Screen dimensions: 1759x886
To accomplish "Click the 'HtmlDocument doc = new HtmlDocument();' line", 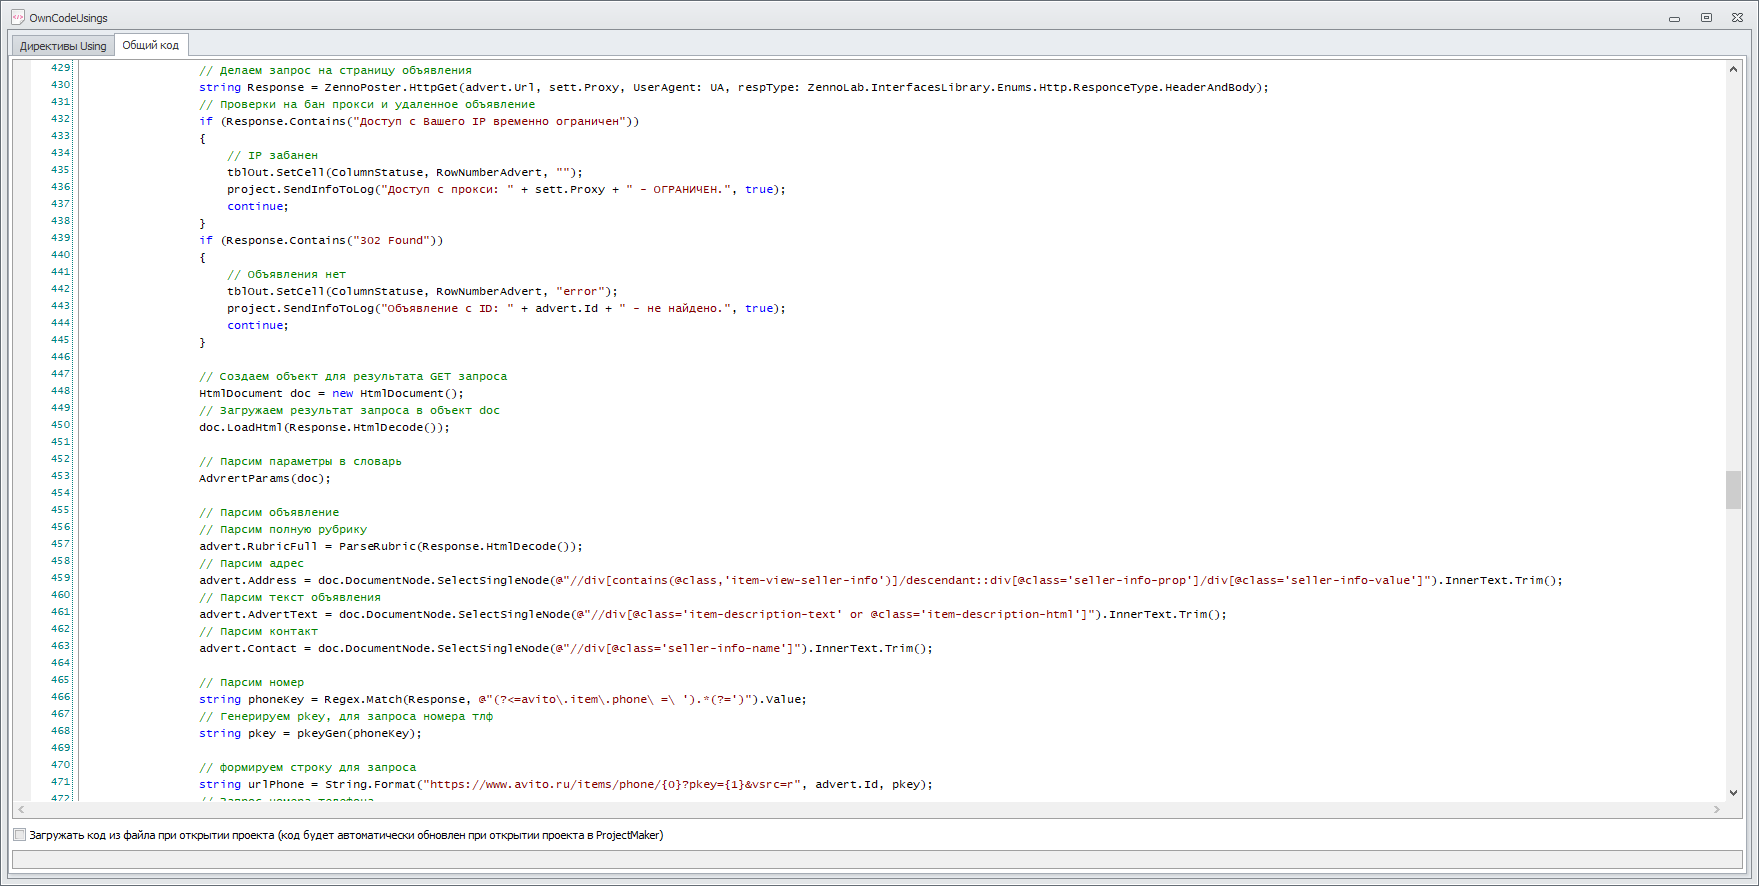I will click(x=331, y=394).
